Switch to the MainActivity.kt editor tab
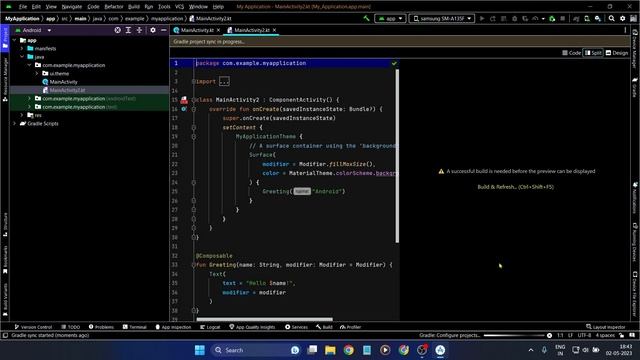 pyautogui.click(x=197, y=30)
